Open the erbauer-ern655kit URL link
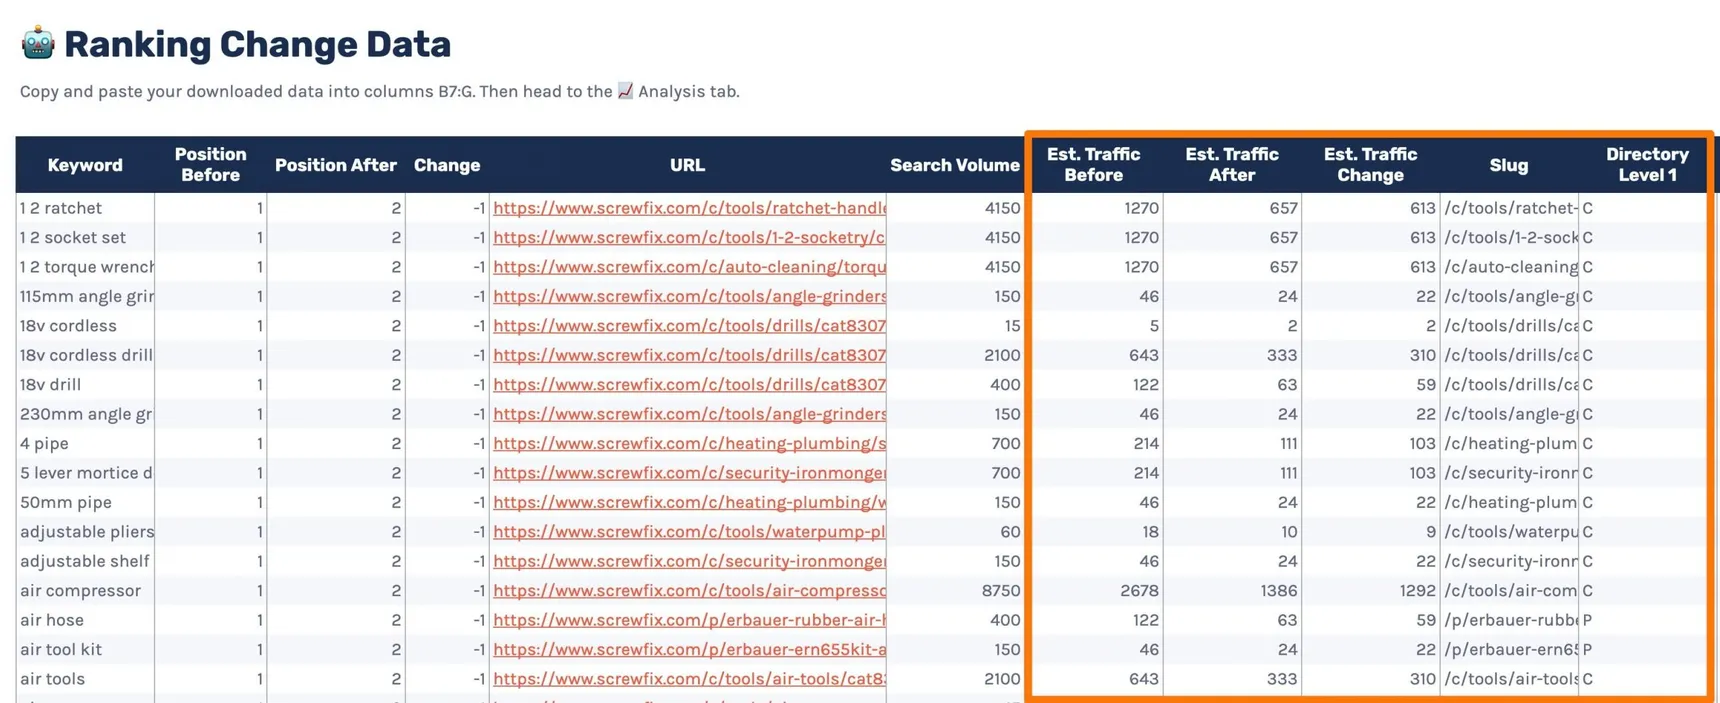The image size is (1720, 703). 689,649
